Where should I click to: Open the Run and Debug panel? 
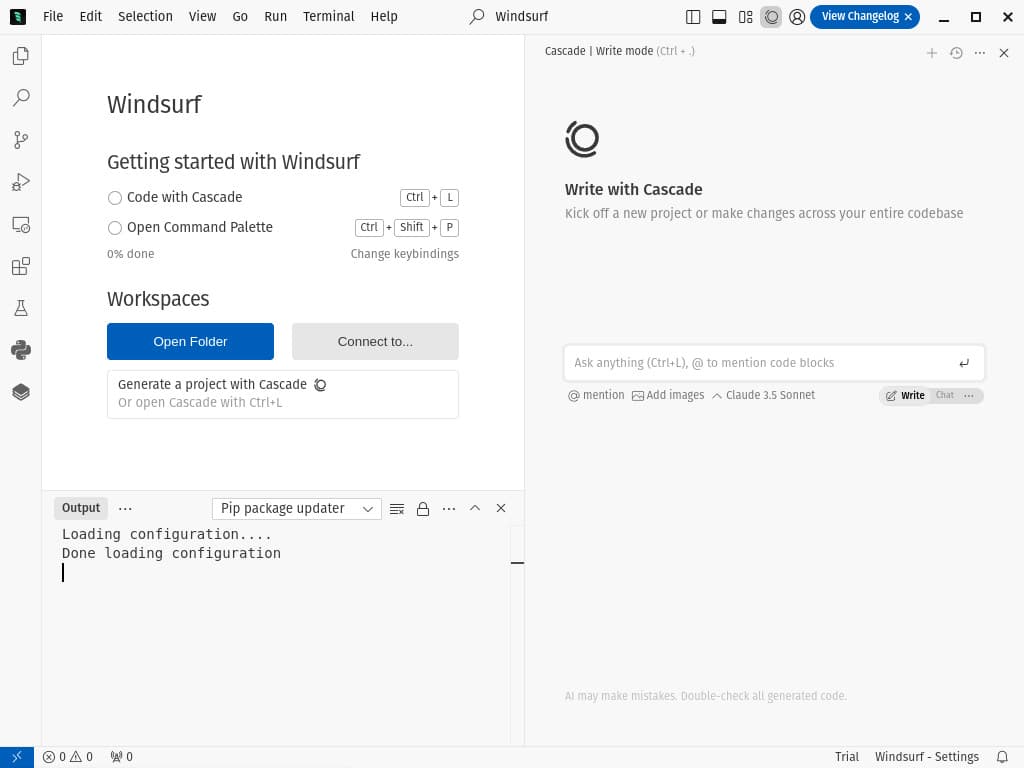pos(20,182)
